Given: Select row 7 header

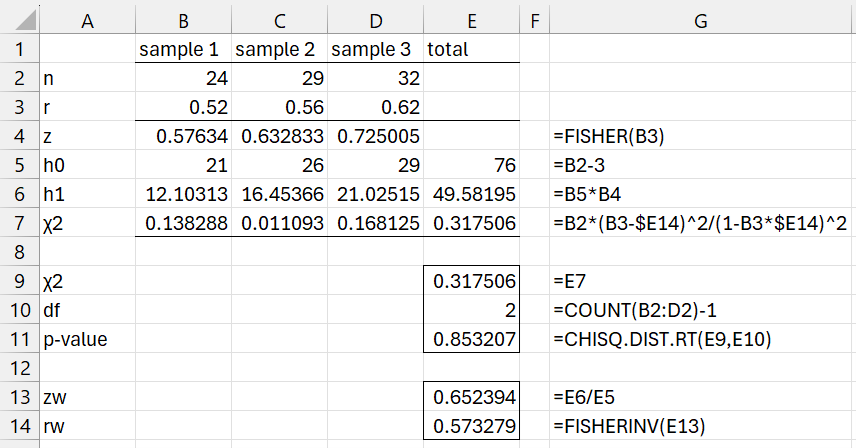Looking at the screenshot, I should (17, 223).
